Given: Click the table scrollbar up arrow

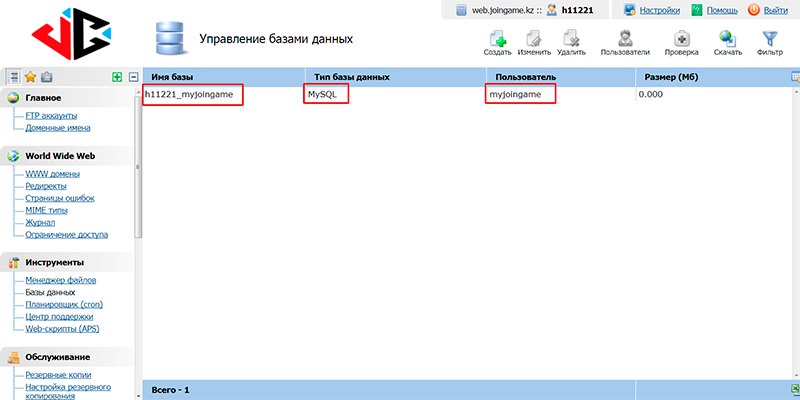Looking at the screenshot, I should tap(796, 92).
